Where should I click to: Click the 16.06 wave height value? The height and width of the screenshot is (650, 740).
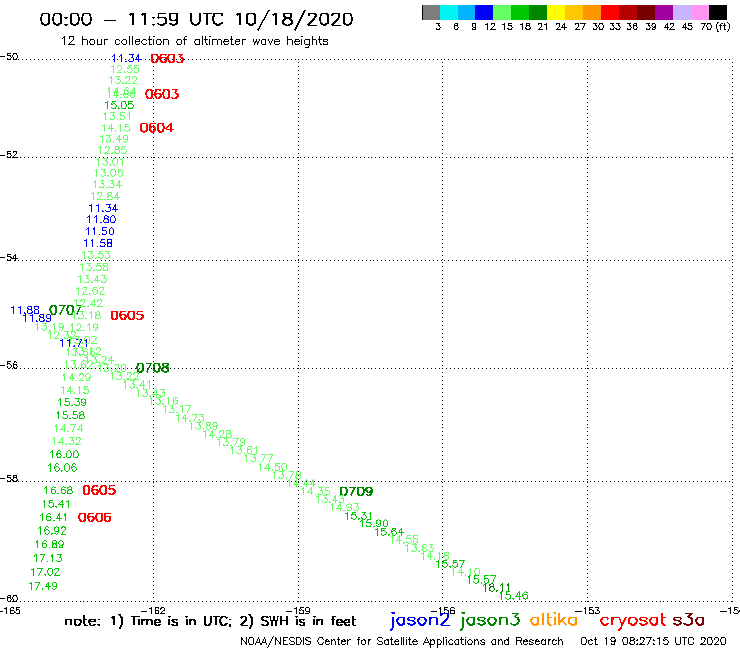coord(62,468)
